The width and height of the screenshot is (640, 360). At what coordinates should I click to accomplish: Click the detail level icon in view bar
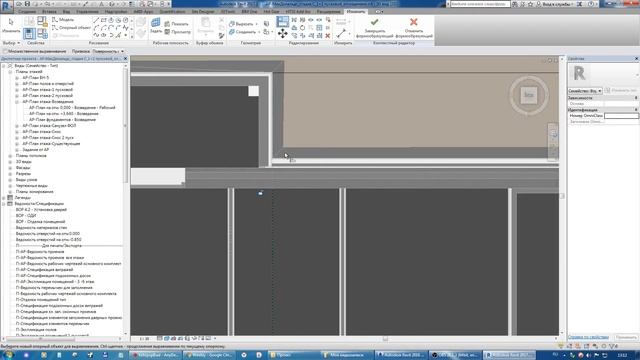(160, 339)
